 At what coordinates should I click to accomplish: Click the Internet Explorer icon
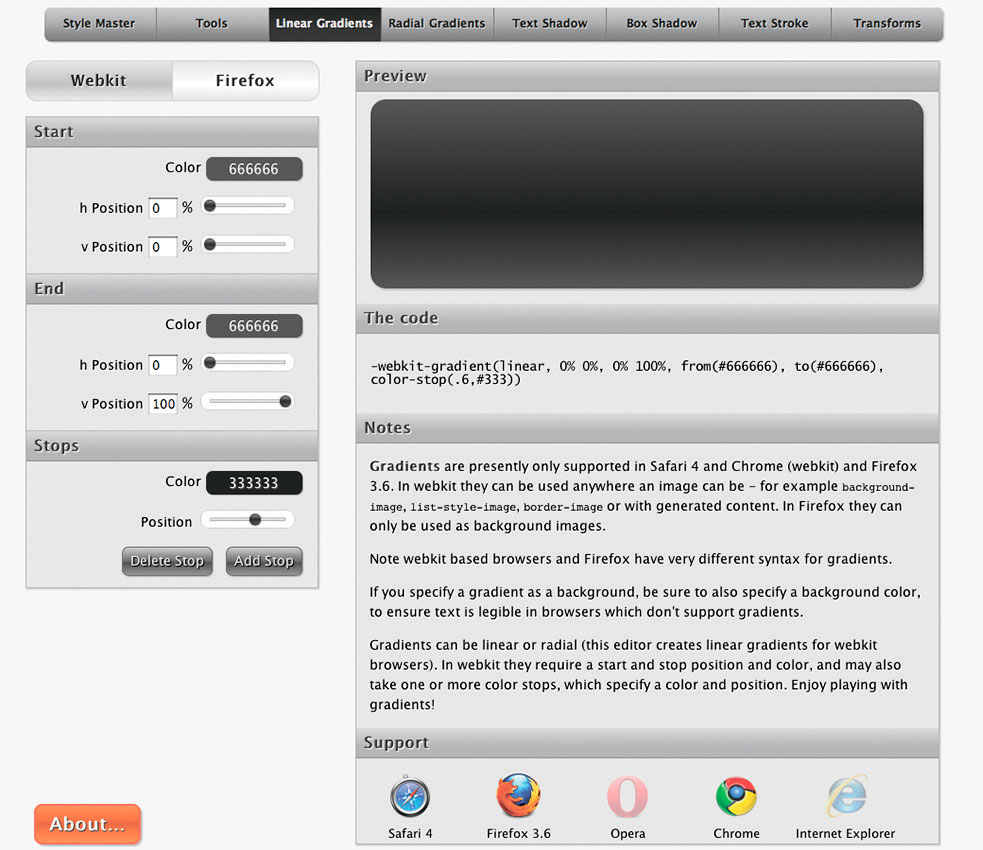coord(846,796)
